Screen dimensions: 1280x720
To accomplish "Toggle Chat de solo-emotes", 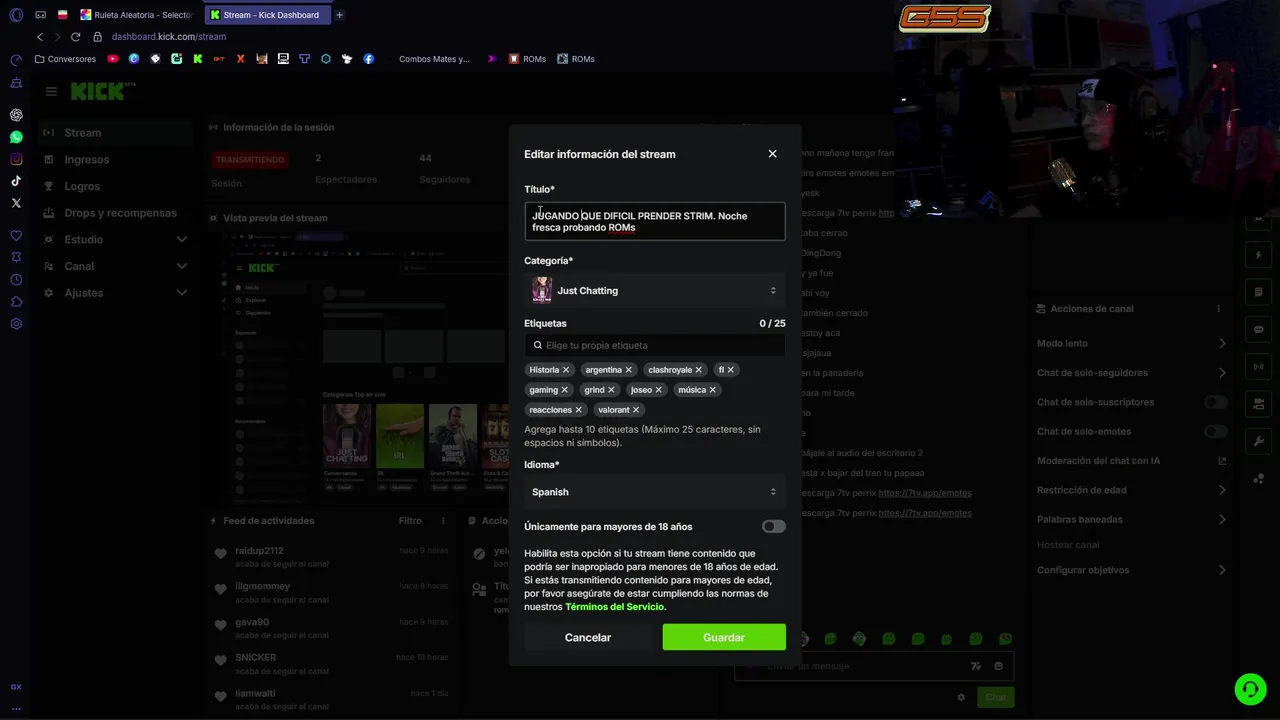I will tap(1215, 432).
